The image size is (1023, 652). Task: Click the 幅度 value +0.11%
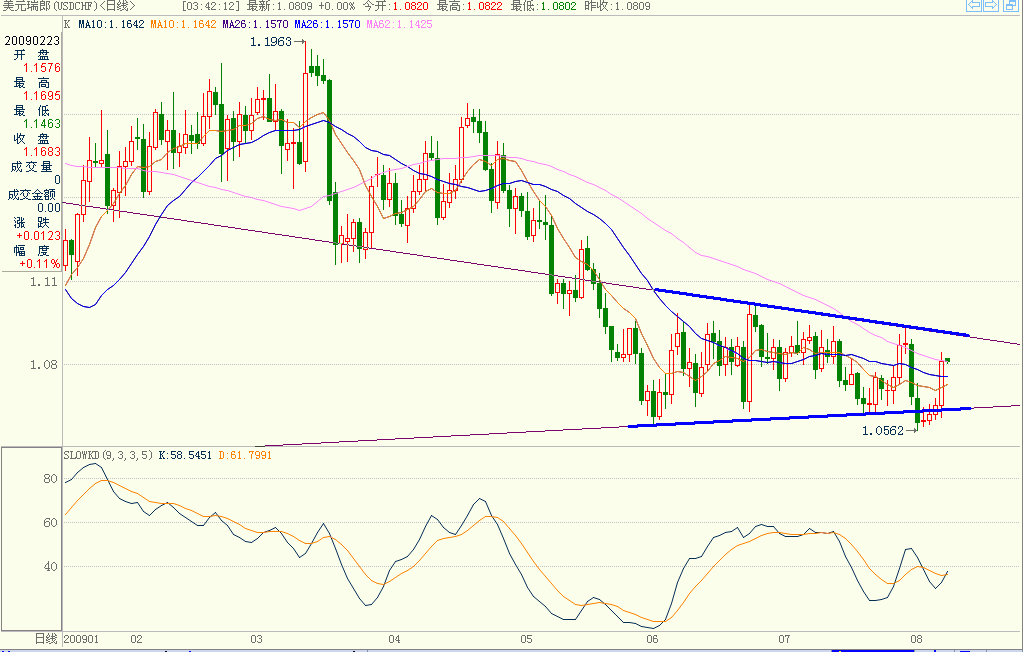pos(39,264)
